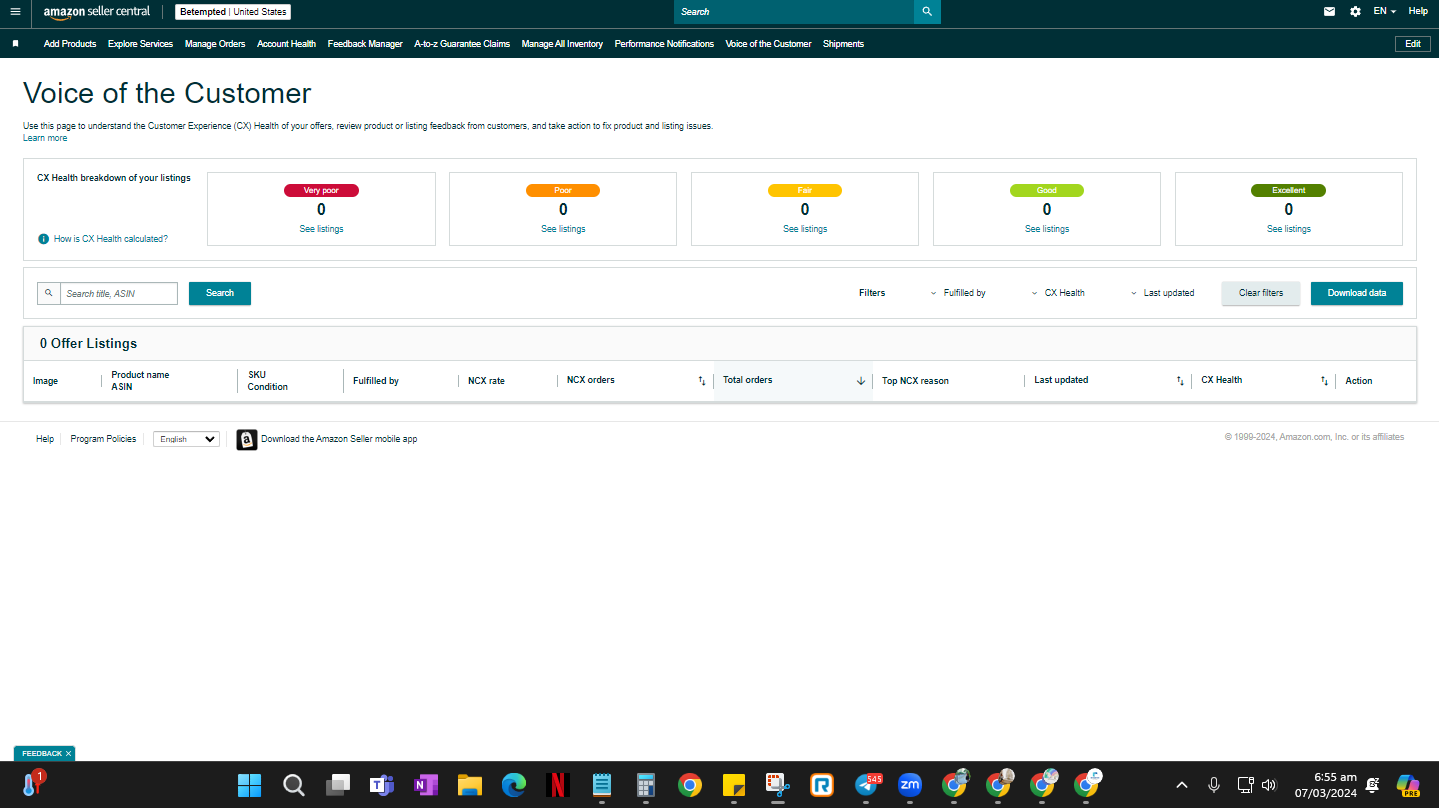Expand the CX Health filter
The height and width of the screenshot is (808, 1439).
pyautogui.click(x=1057, y=293)
